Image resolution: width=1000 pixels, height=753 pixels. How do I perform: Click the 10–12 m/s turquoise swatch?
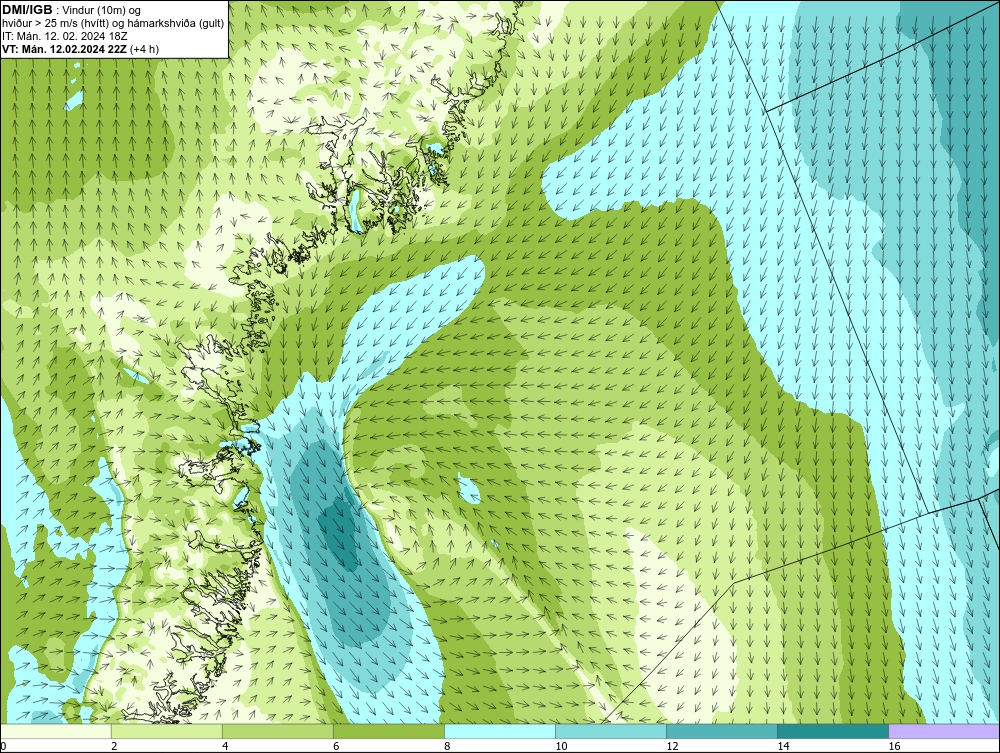pos(611,731)
